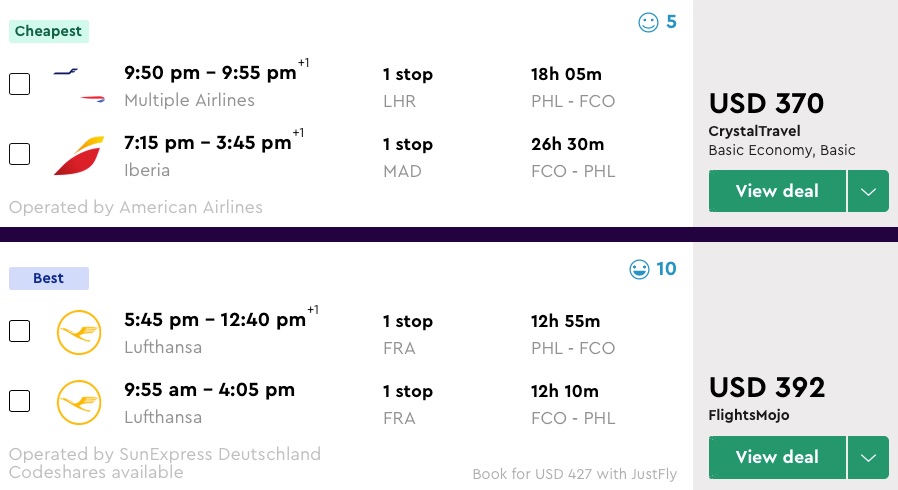
Task: Click the Lufthansa logo on the 9:55 am flight
Action: pyautogui.click(x=79, y=402)
